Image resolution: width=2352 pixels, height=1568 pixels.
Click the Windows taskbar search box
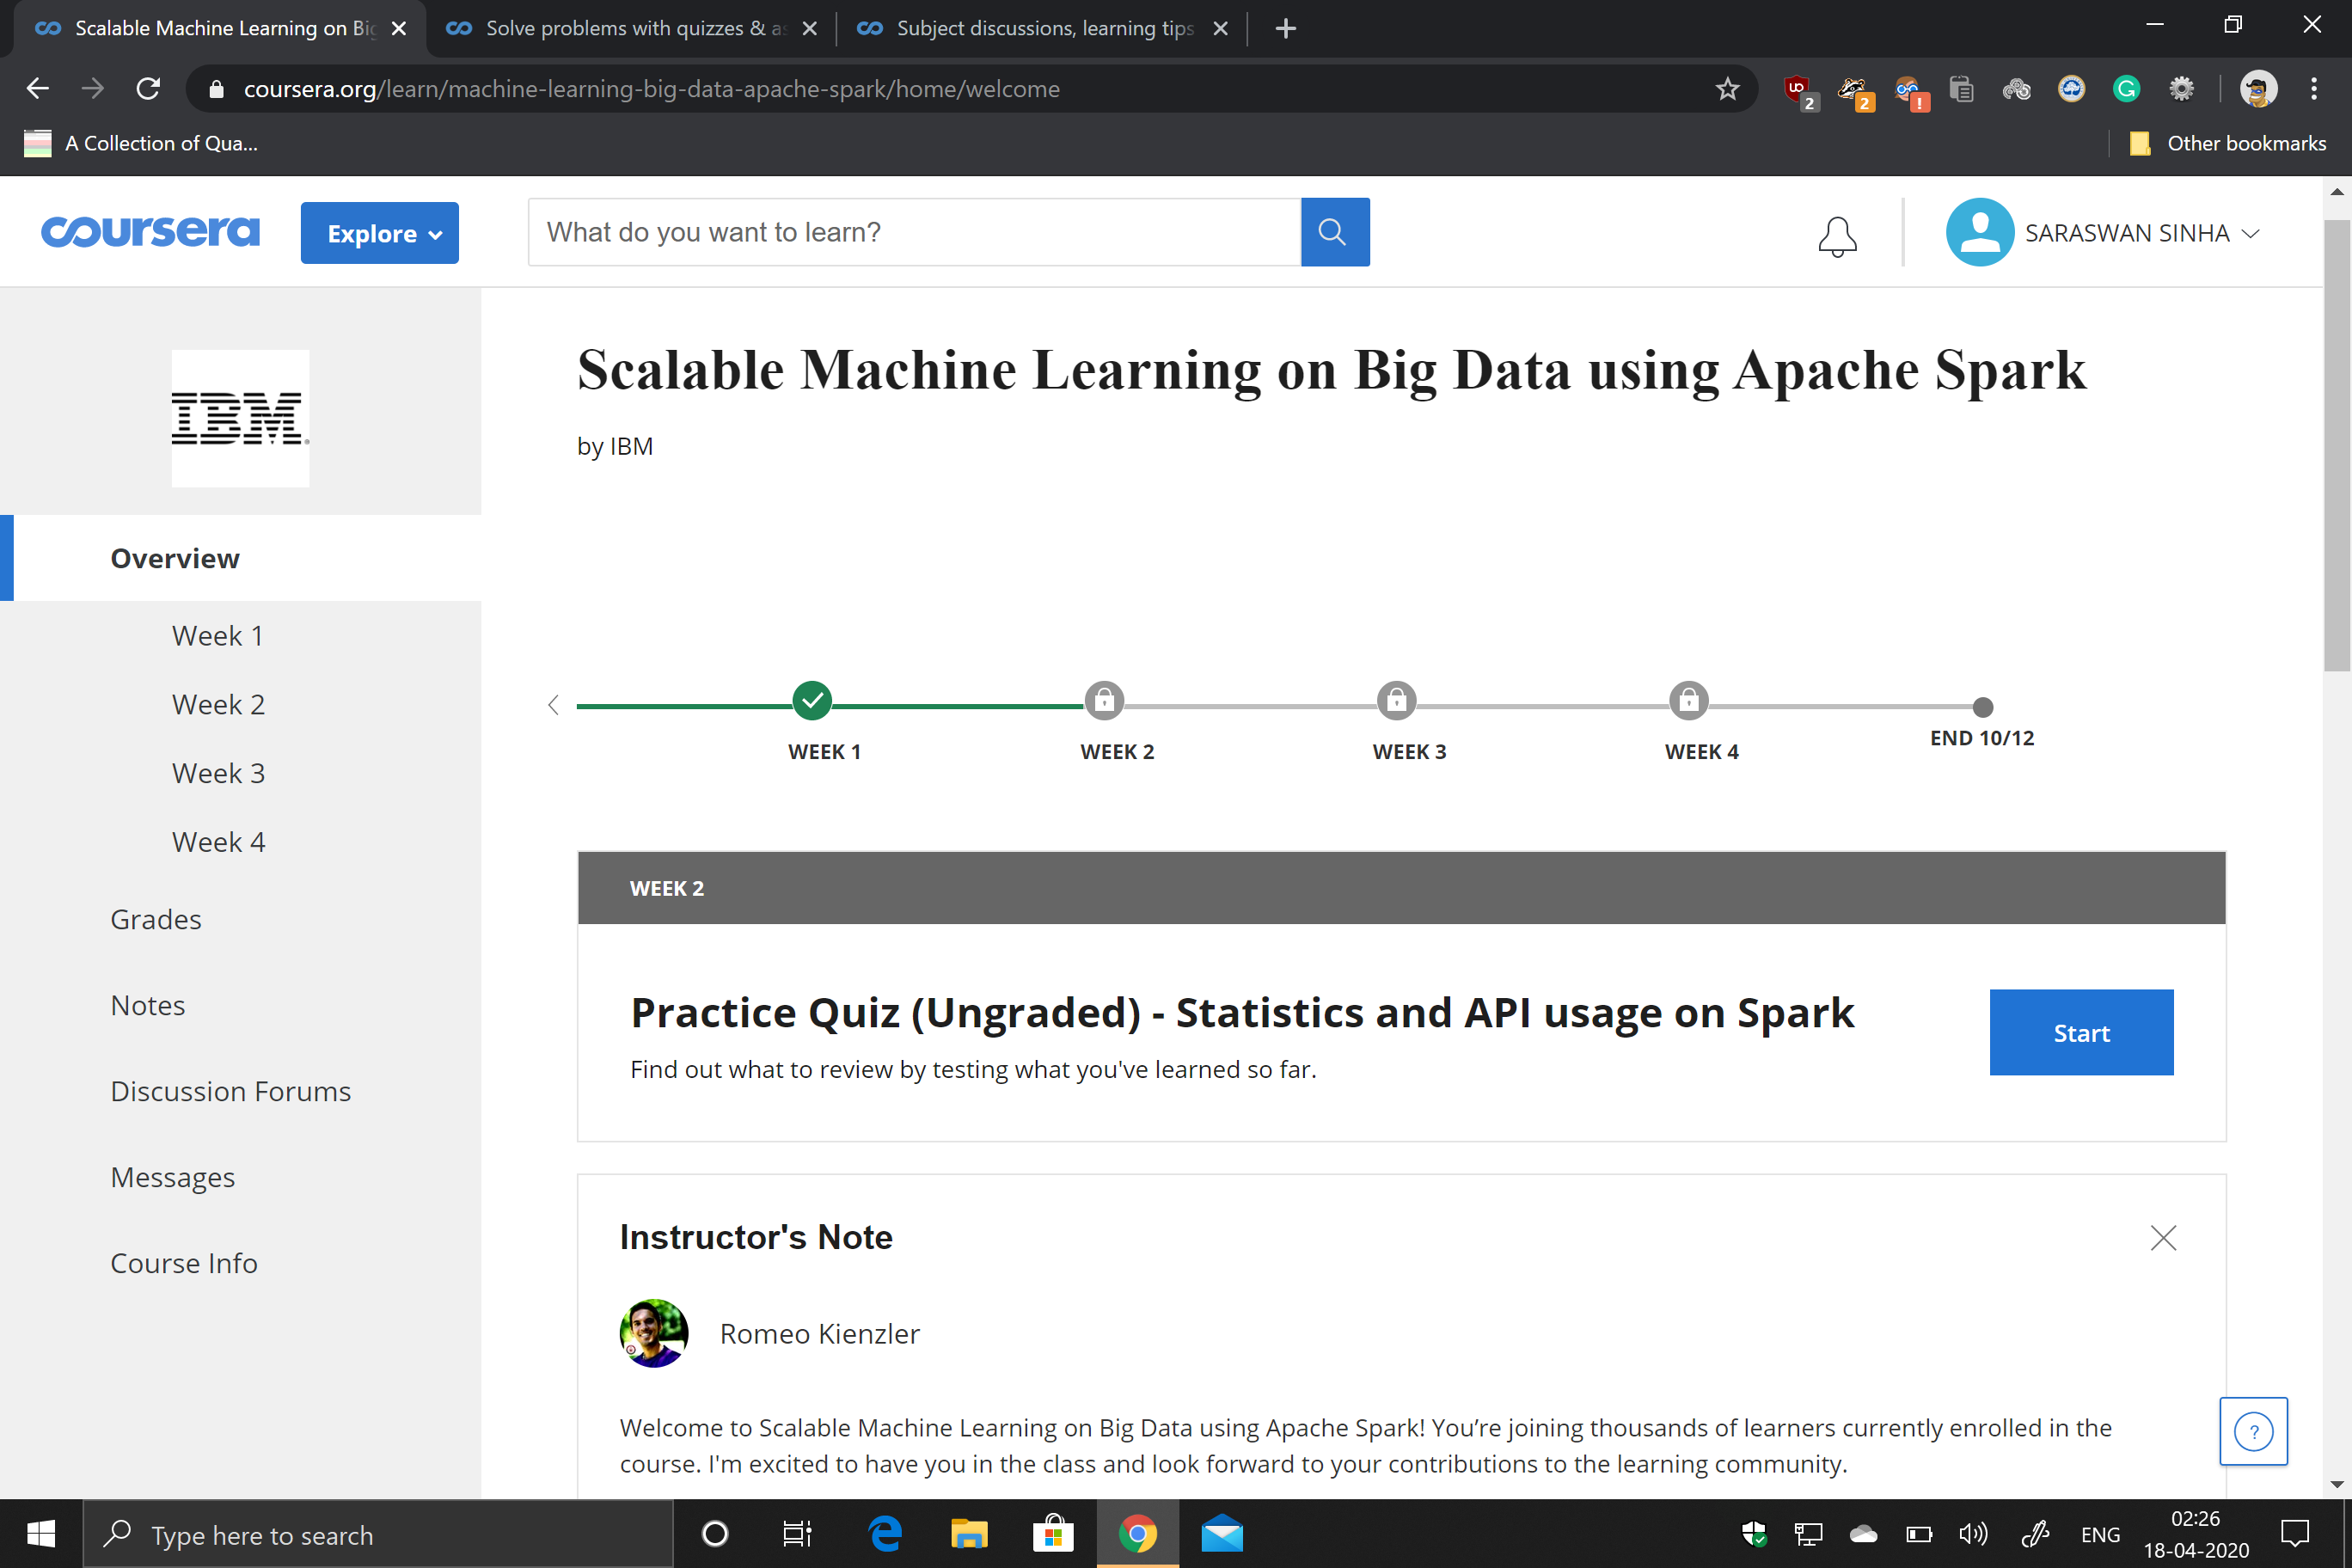pyautogui.click(x=378, y=1533)
